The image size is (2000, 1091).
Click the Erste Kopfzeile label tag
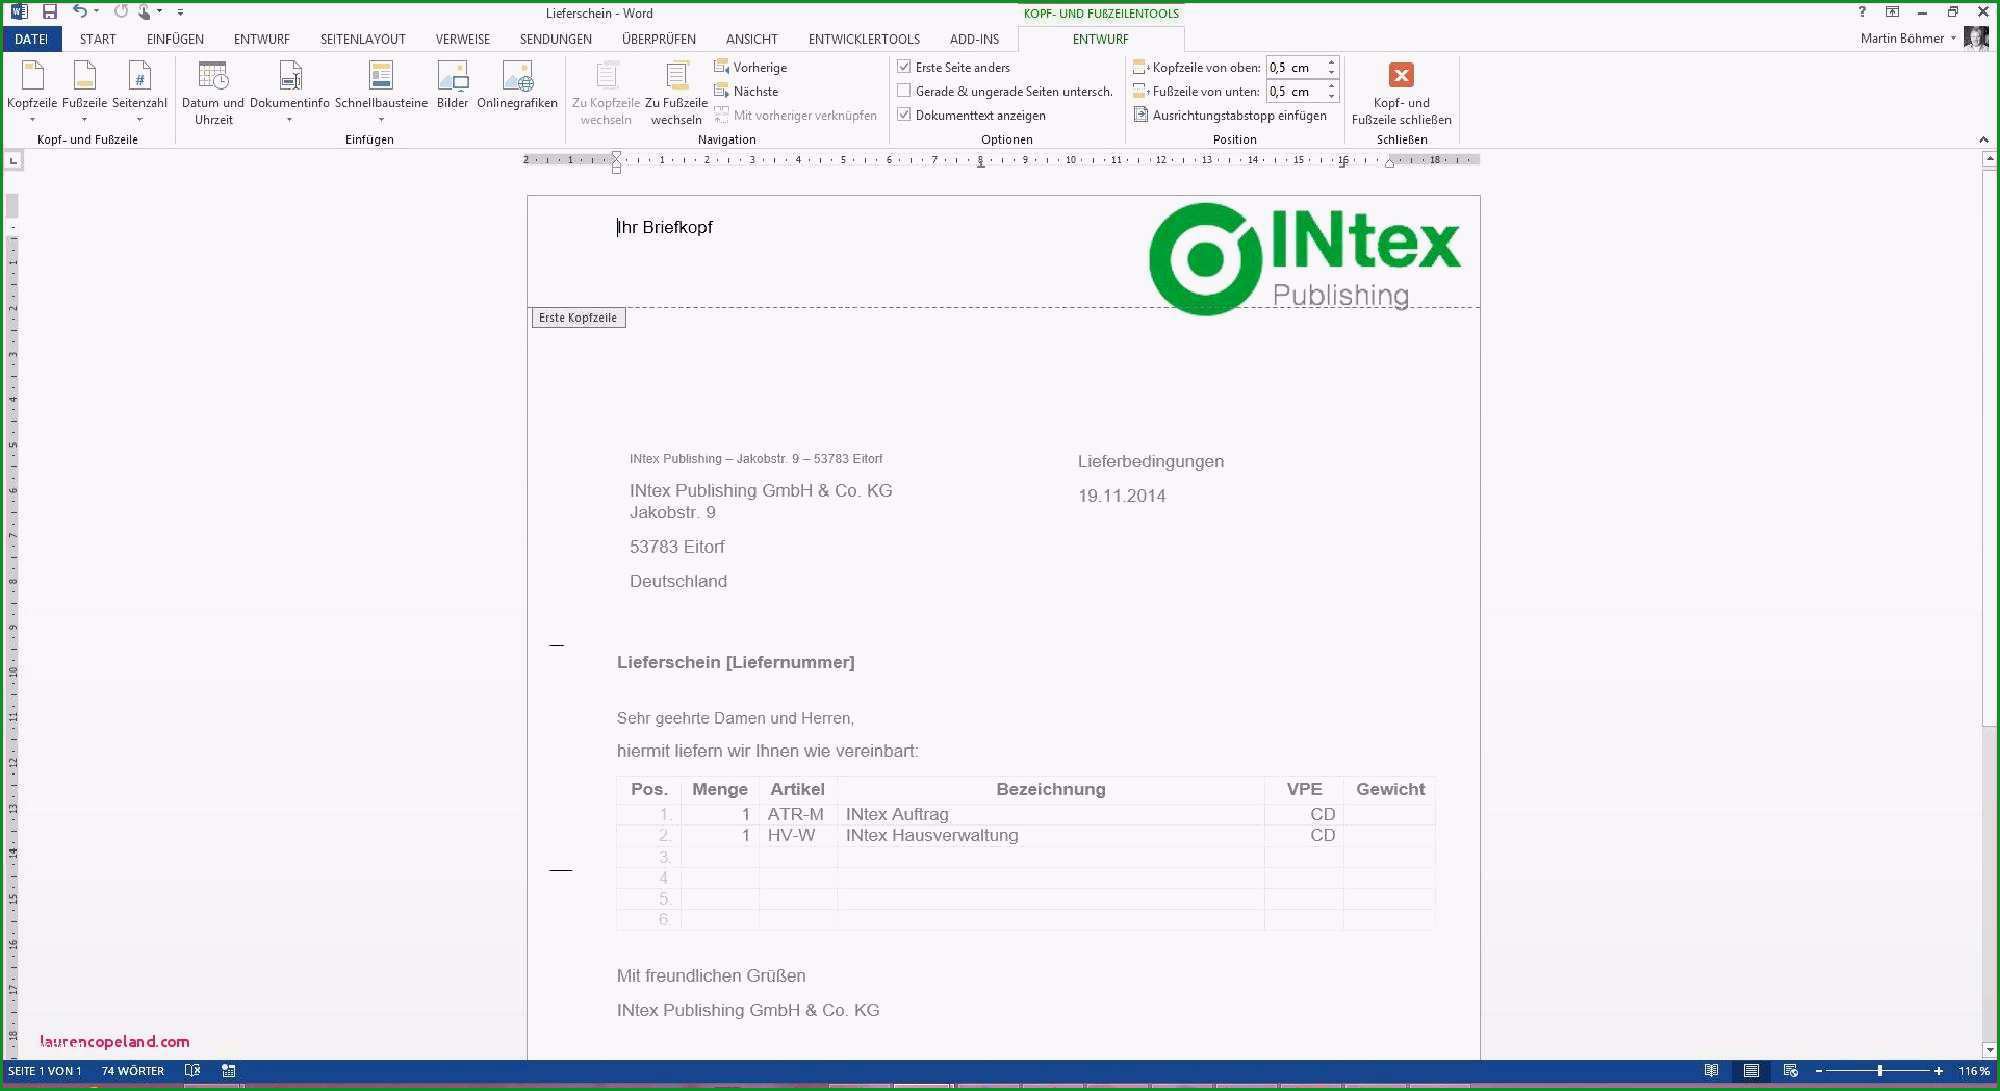click(x=578, y=318)
